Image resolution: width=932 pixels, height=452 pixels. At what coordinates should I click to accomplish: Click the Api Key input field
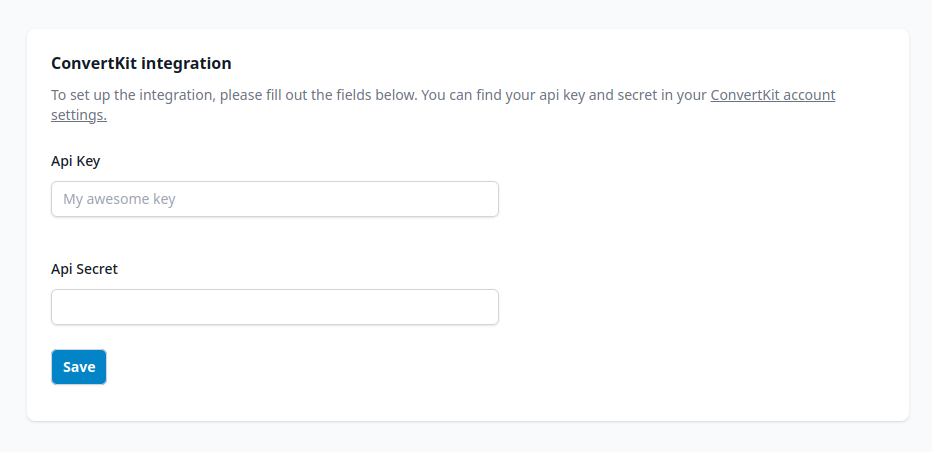[274, 199]
